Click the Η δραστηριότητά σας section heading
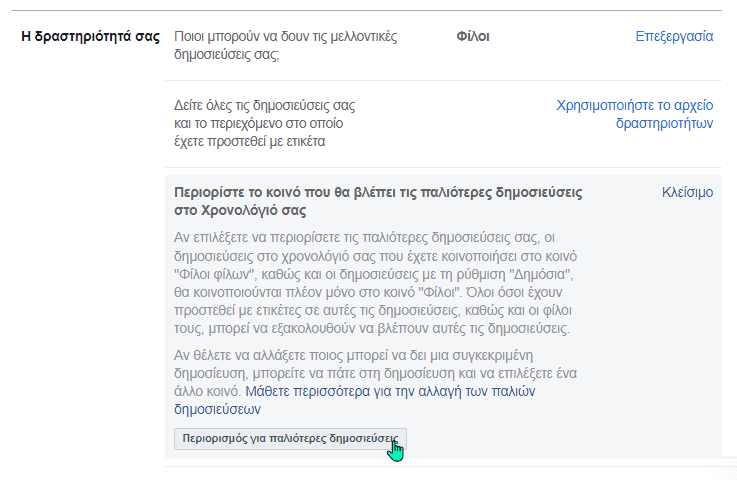 (x=91, y=37)
